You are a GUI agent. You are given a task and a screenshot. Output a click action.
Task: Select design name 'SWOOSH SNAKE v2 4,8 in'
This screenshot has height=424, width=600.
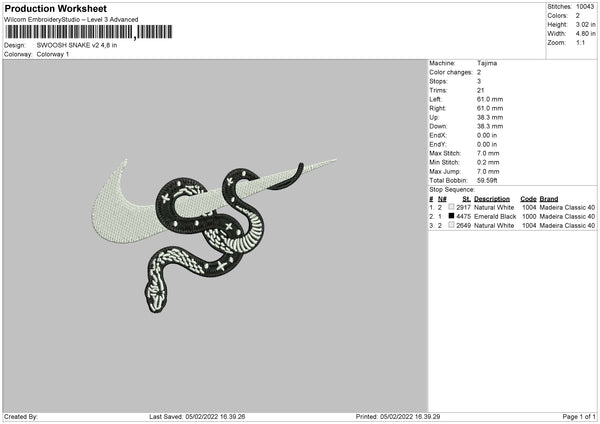click(77, 45)
